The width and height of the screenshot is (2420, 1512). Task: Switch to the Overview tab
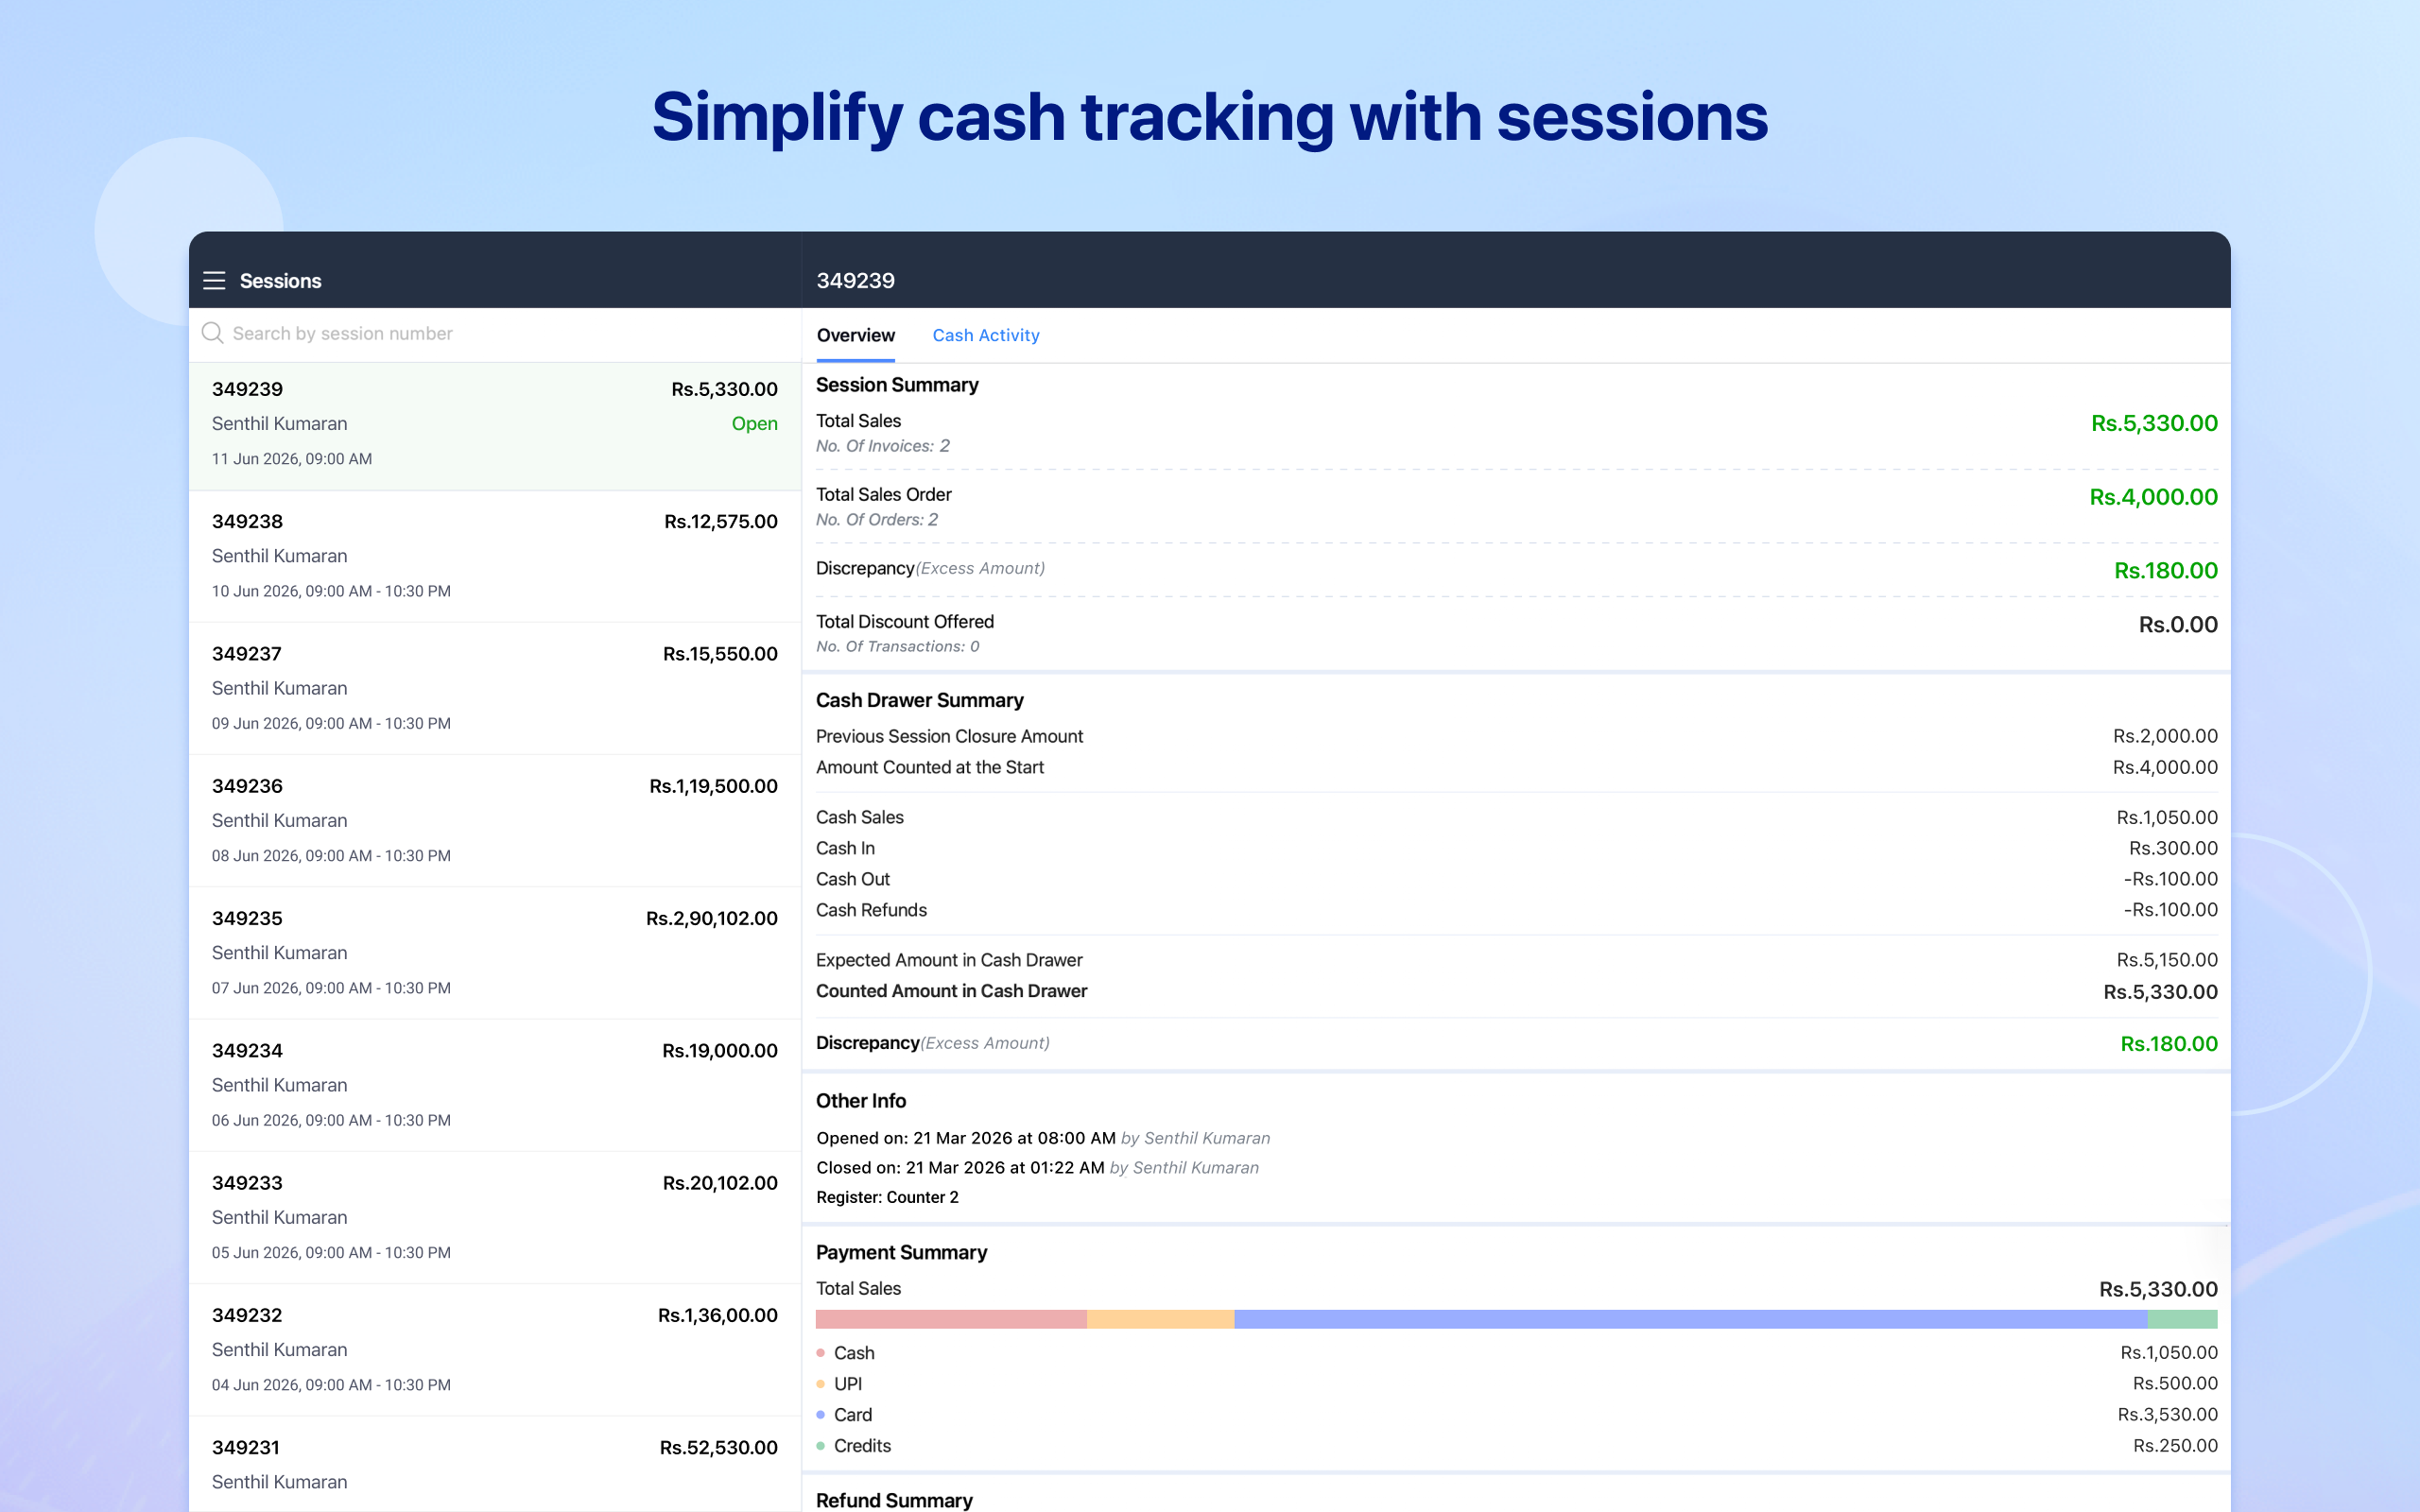[x=855, y=336]
